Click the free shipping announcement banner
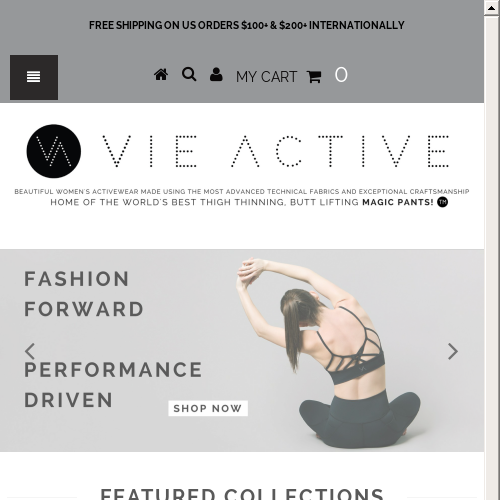The image size is (500, 500). (x=246, y=25)
